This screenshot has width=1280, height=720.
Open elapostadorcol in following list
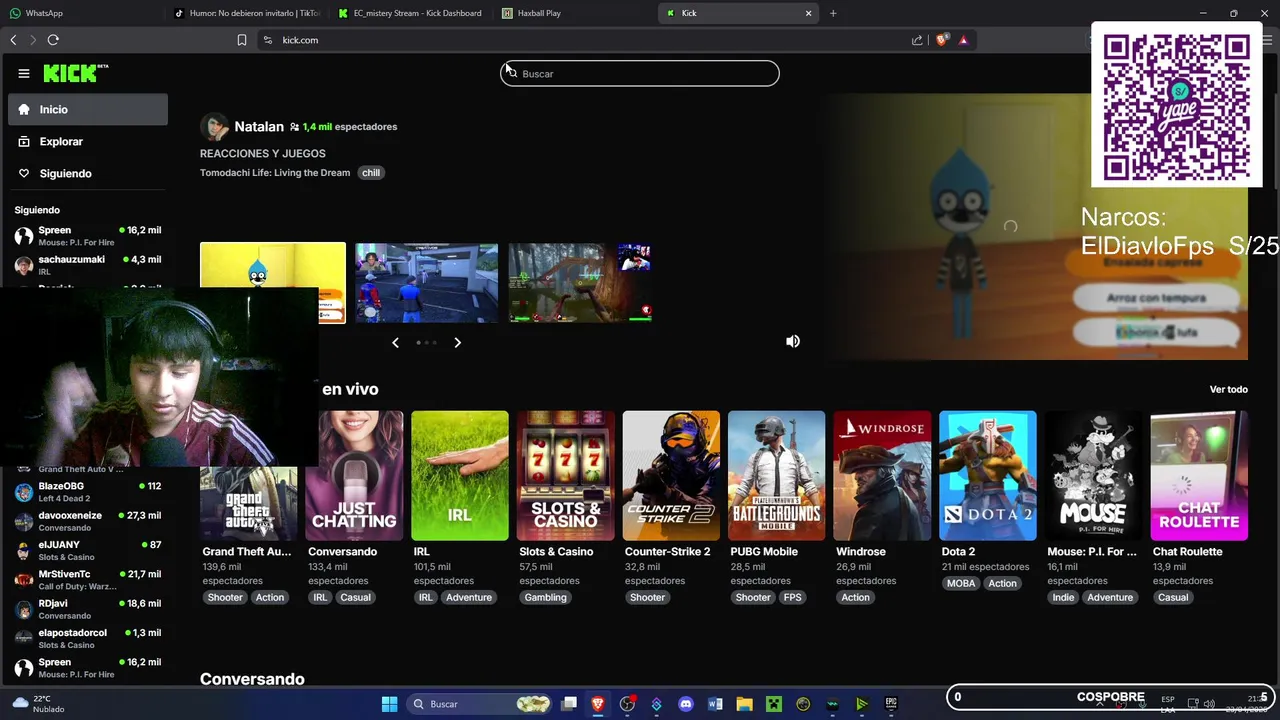[88, 639]
